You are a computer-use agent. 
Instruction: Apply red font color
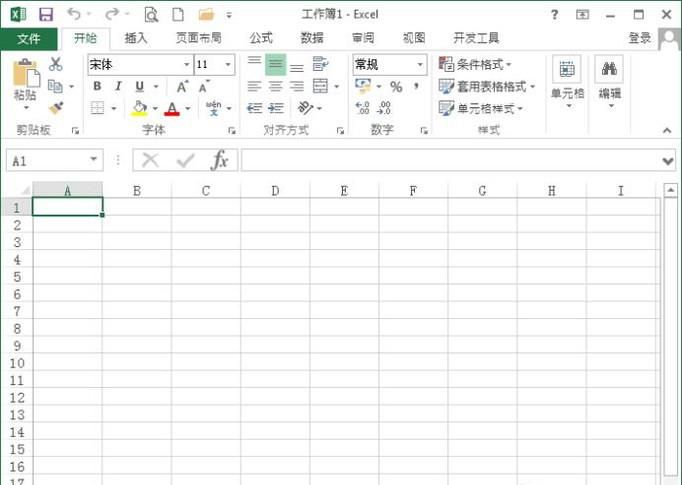point(172,108)
